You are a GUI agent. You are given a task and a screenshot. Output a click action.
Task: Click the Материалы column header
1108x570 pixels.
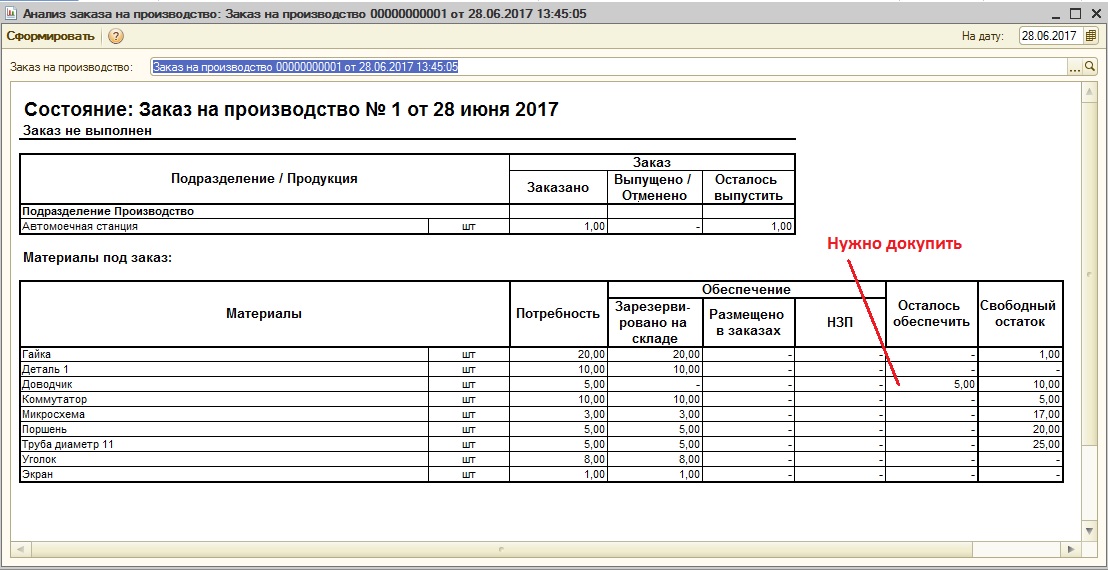coord(264,314)
